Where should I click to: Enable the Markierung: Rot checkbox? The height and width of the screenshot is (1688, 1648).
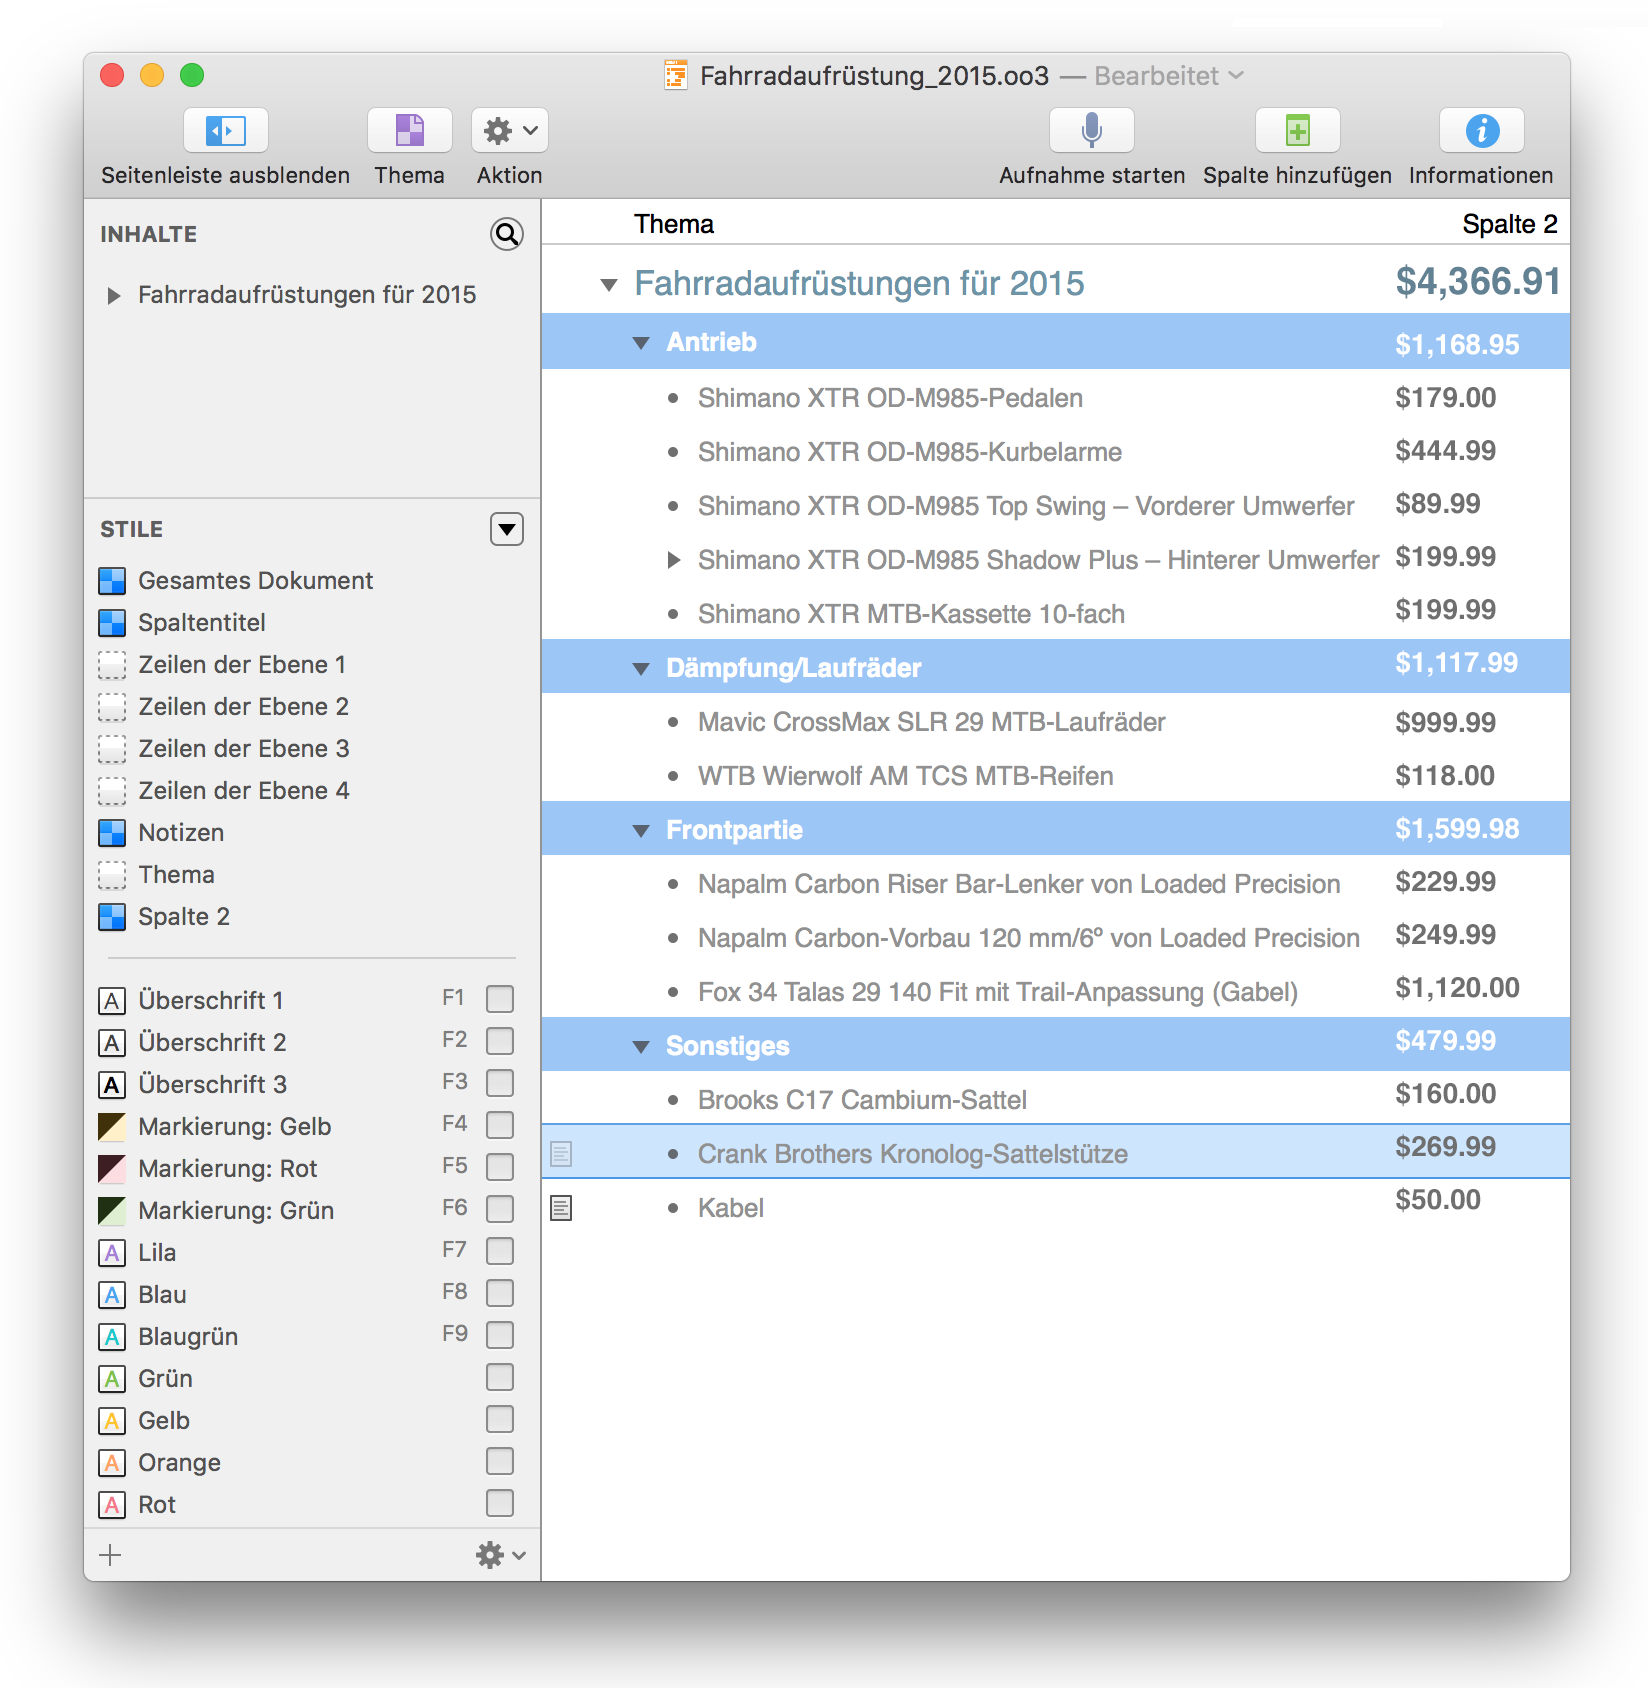point(500,1167)
